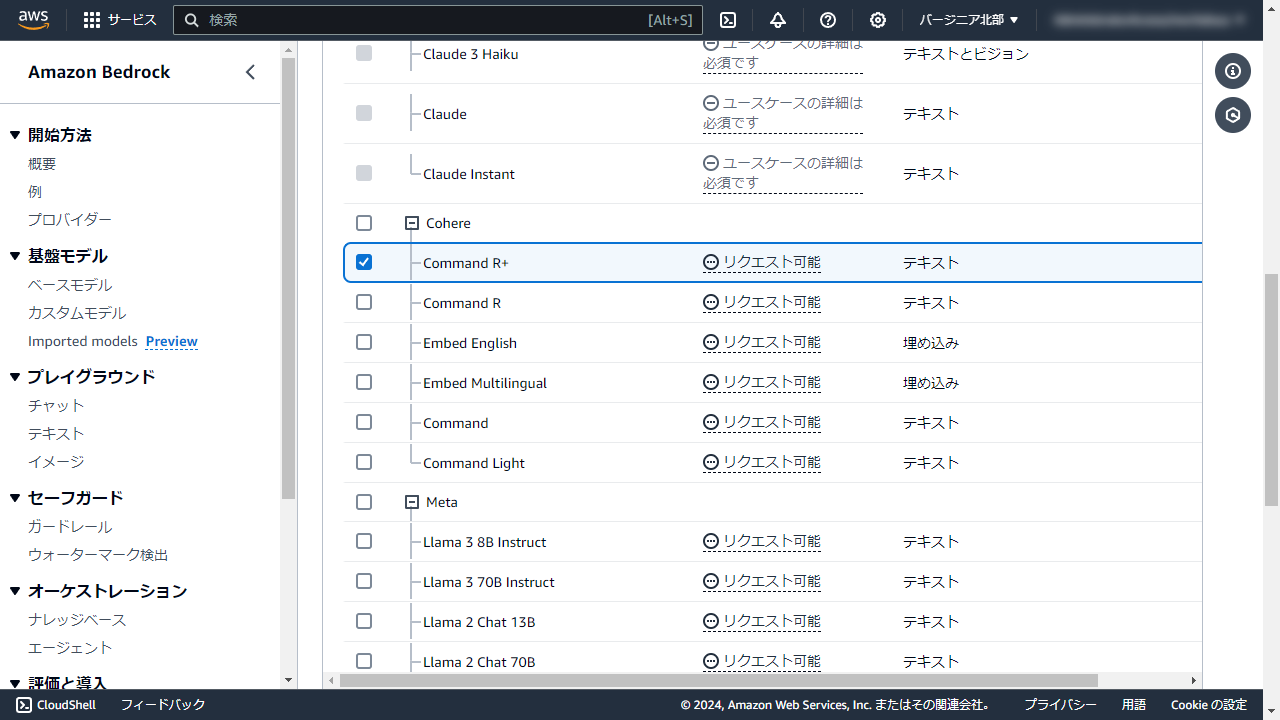This screenshot has width=1280, height=720.
Task: Collapse the Amazon Bedrock side navigation
Action: coord(250,72)
